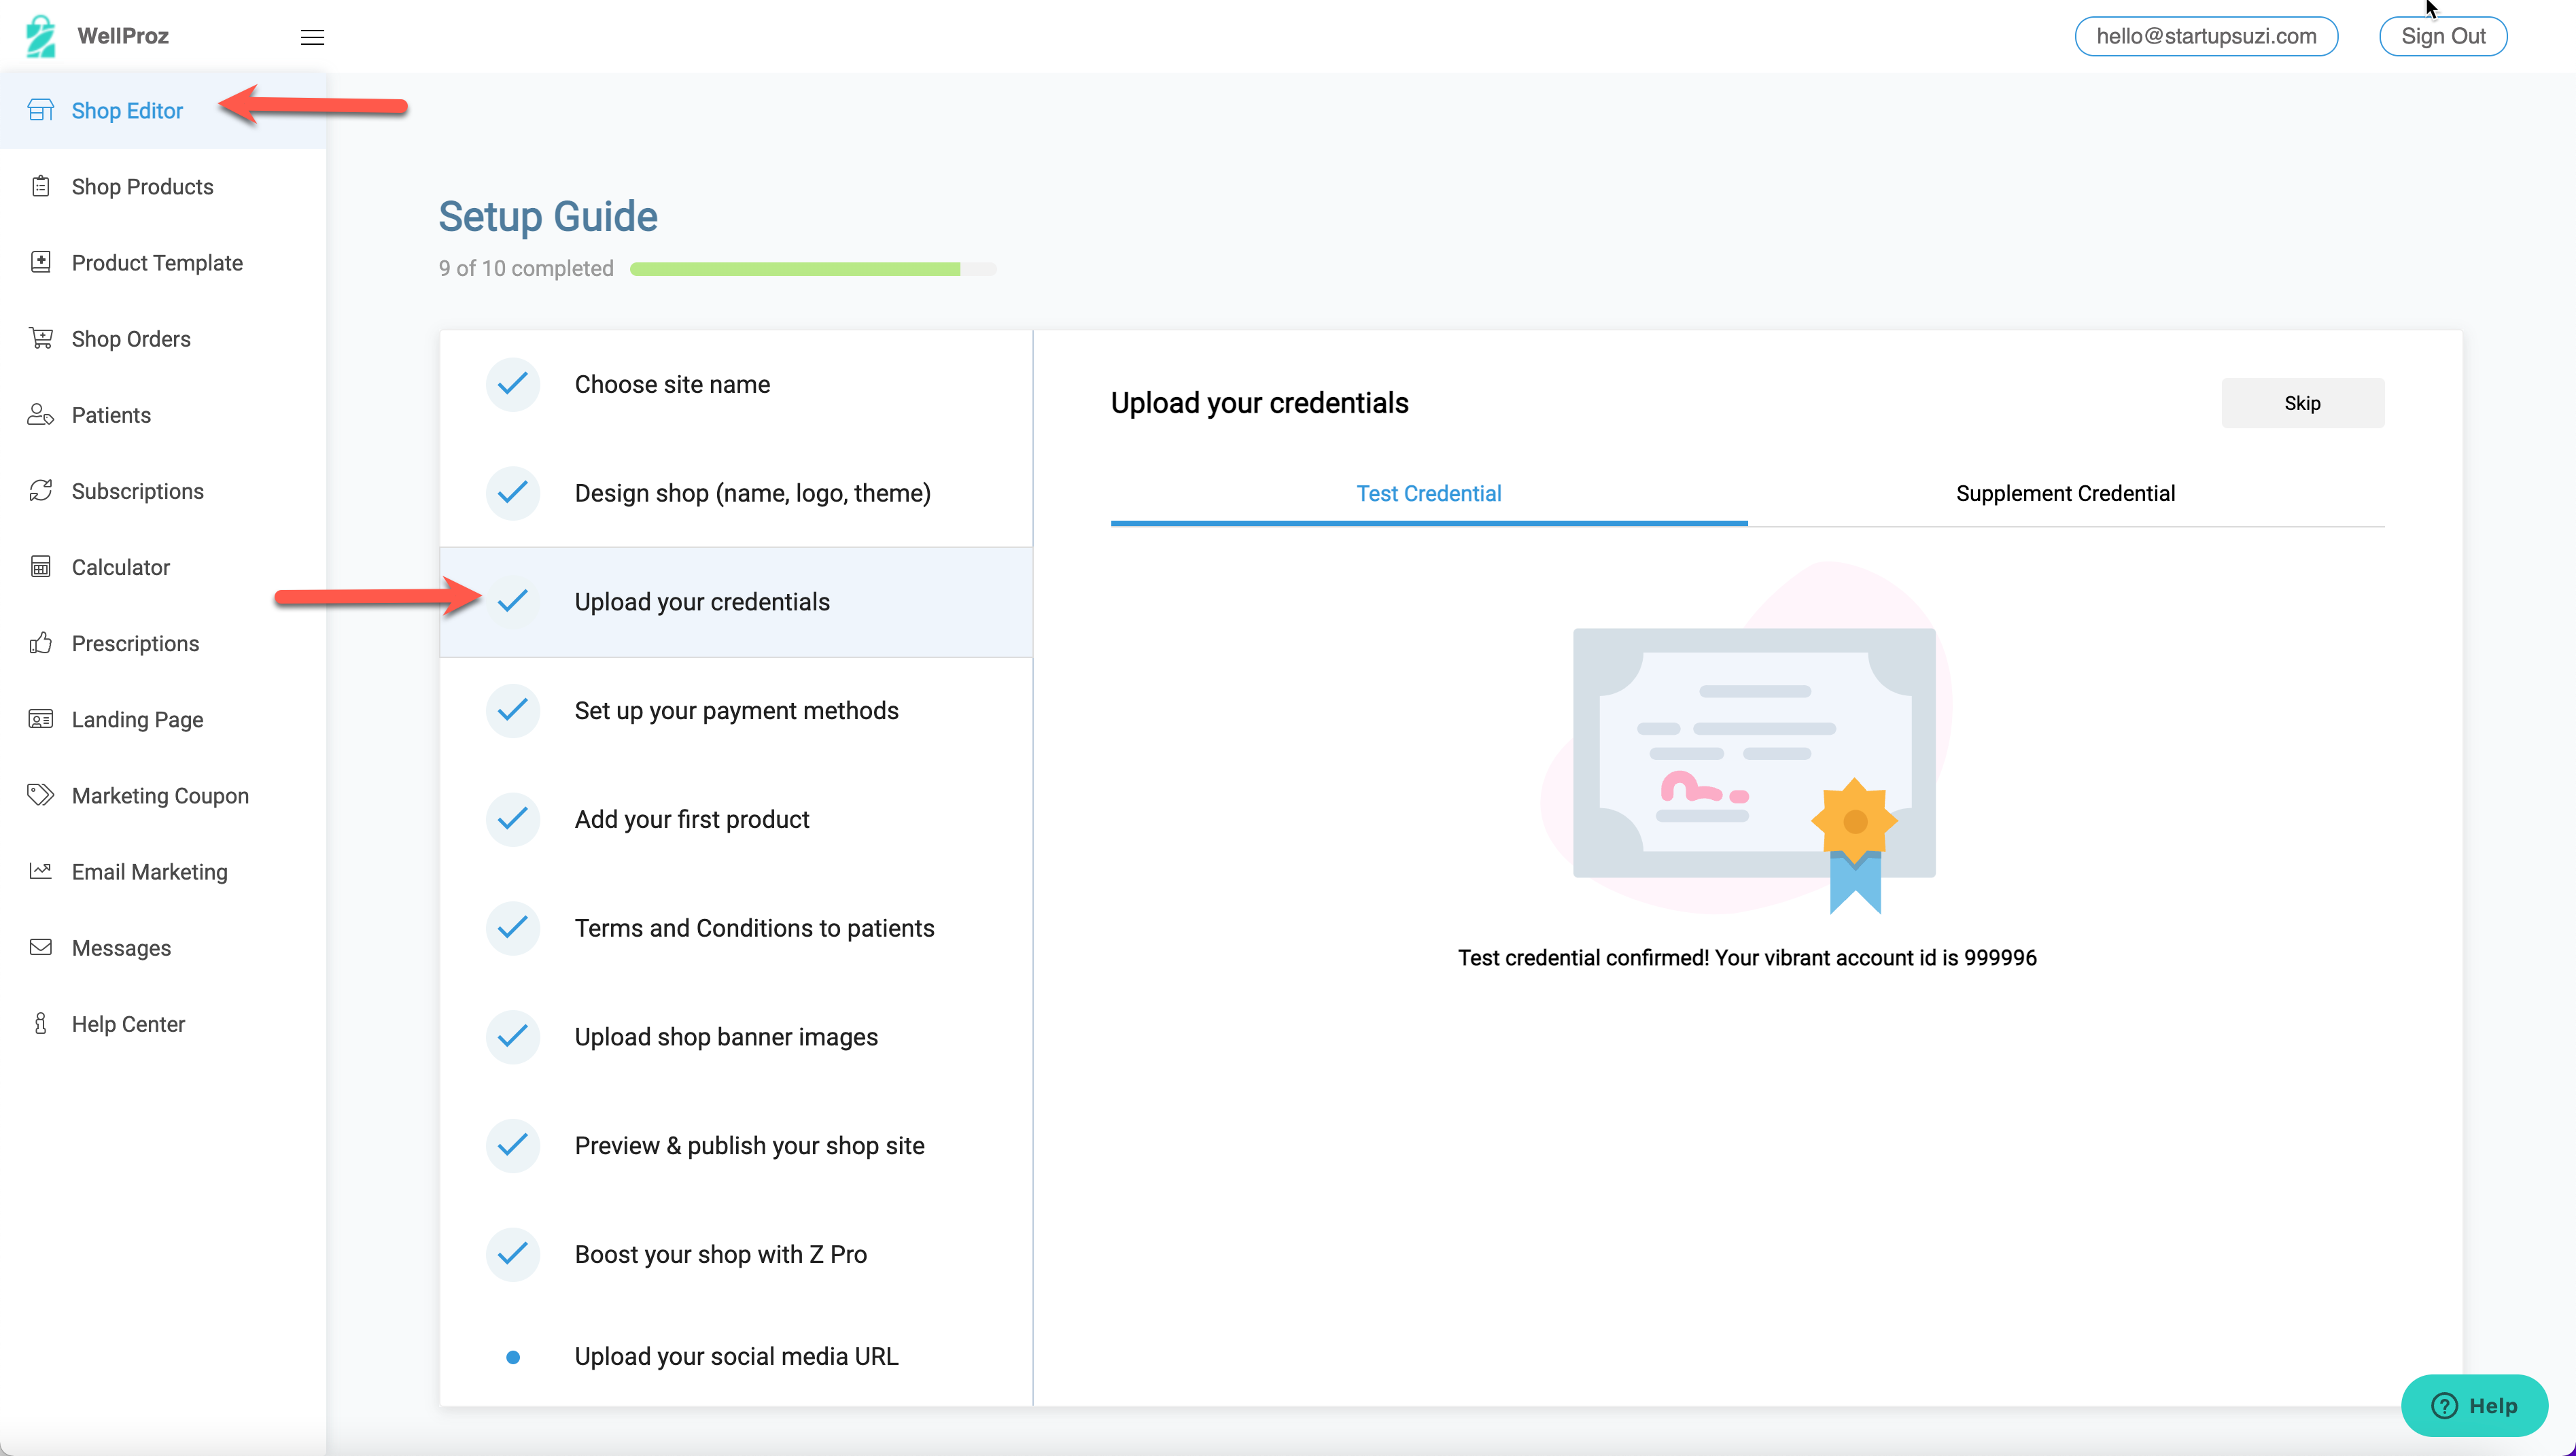Click the Sign Out button

[2443, 36]
